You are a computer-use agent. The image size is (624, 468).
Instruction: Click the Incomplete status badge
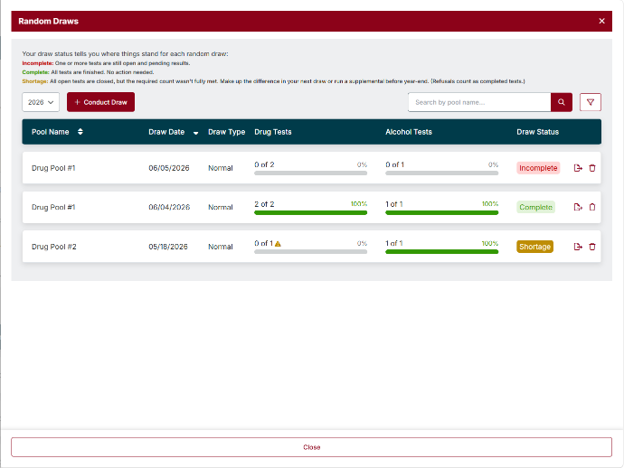[538, 168]
